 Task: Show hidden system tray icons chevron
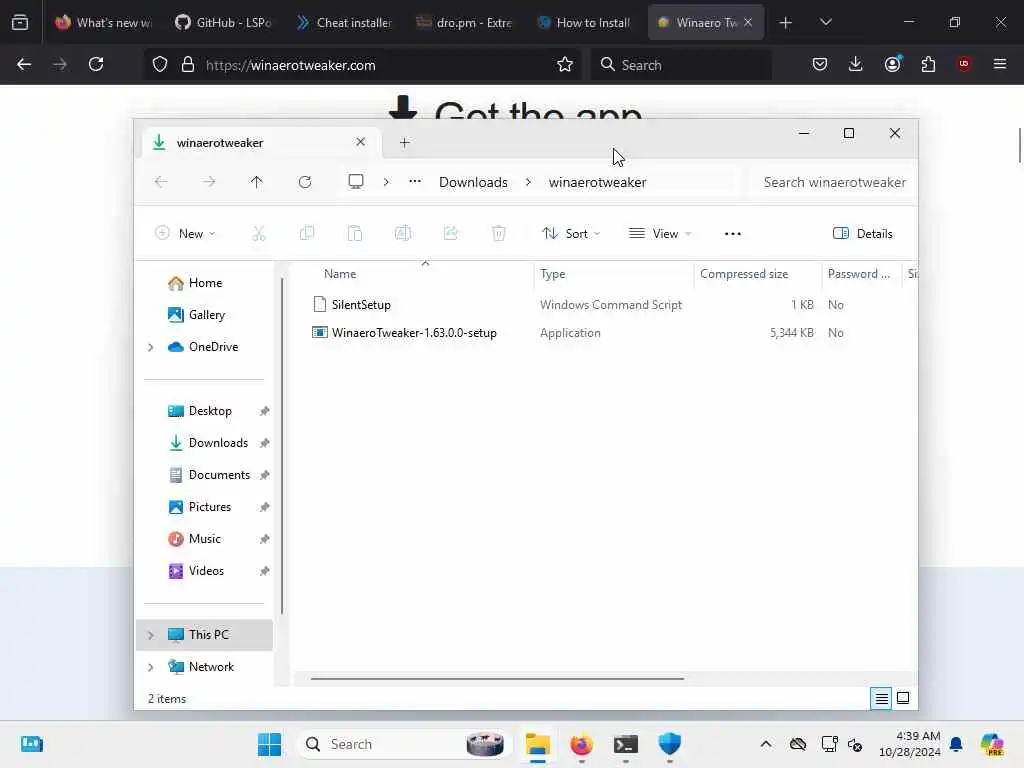(766, 744)
